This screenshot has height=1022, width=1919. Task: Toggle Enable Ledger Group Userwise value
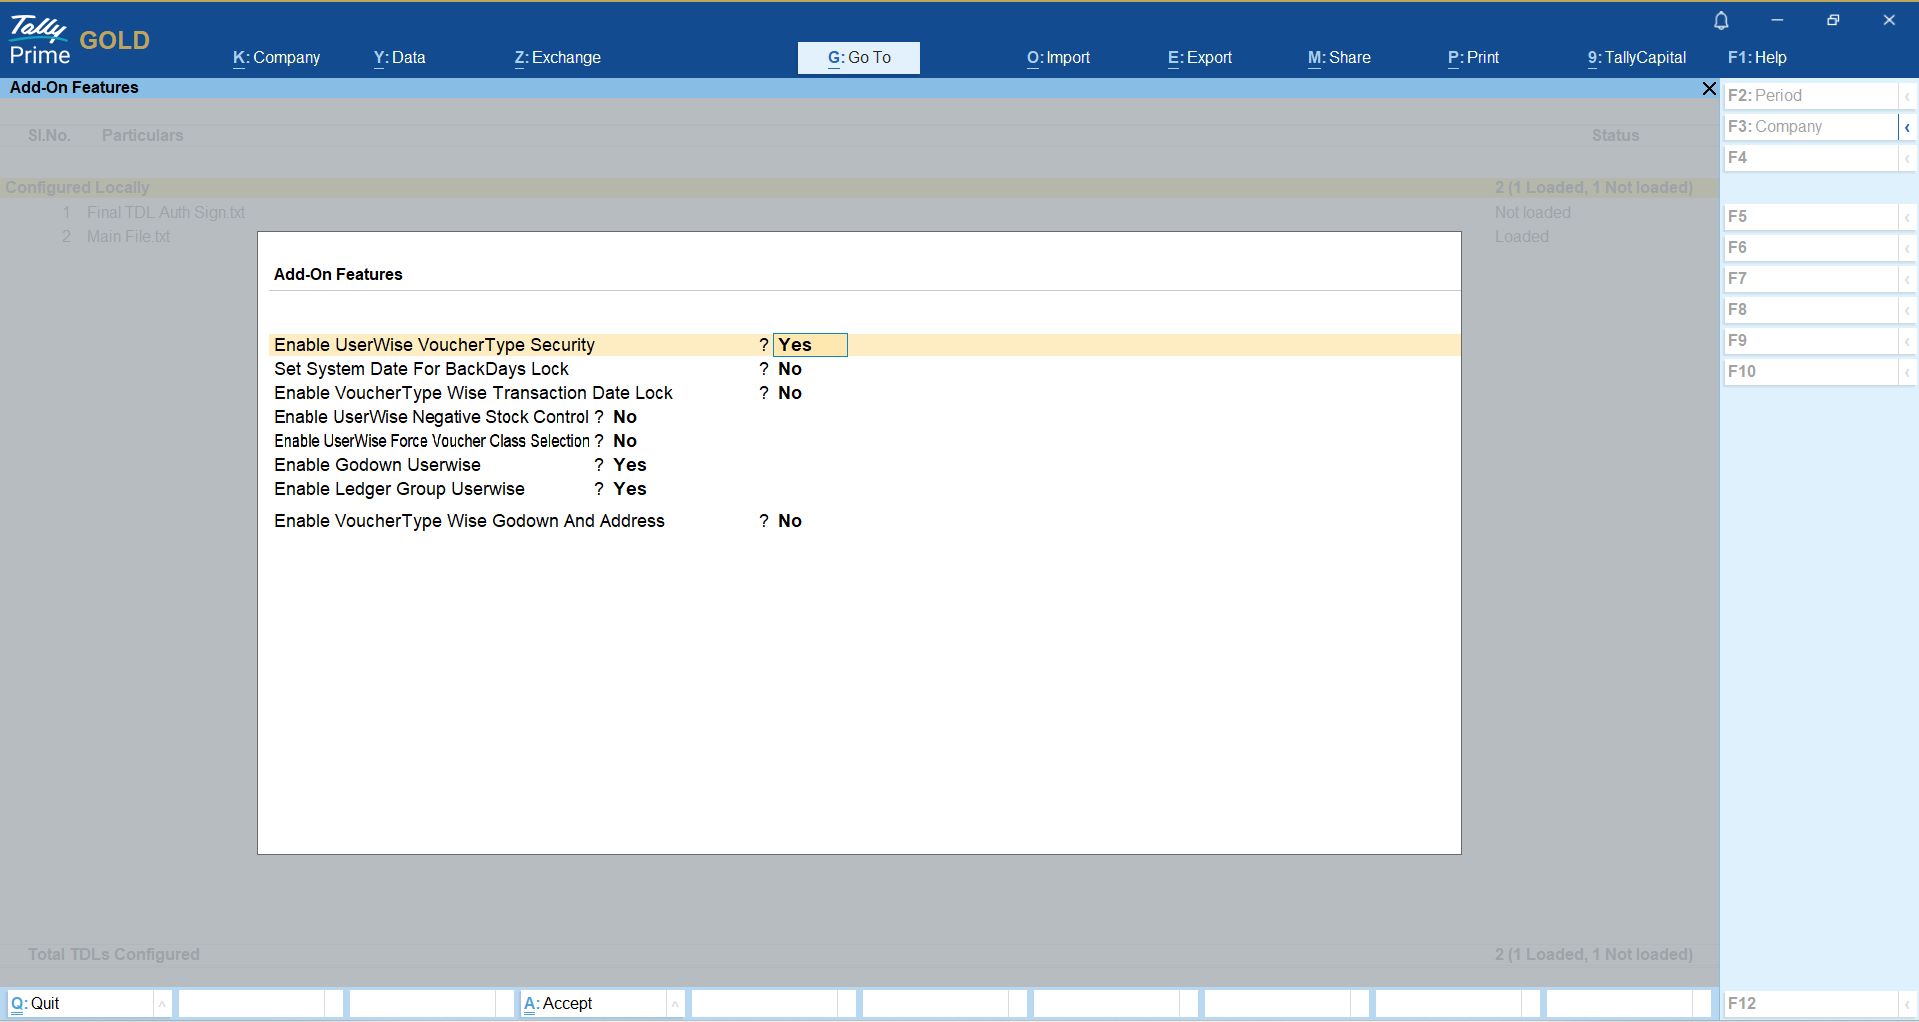(x=629, y=489)
